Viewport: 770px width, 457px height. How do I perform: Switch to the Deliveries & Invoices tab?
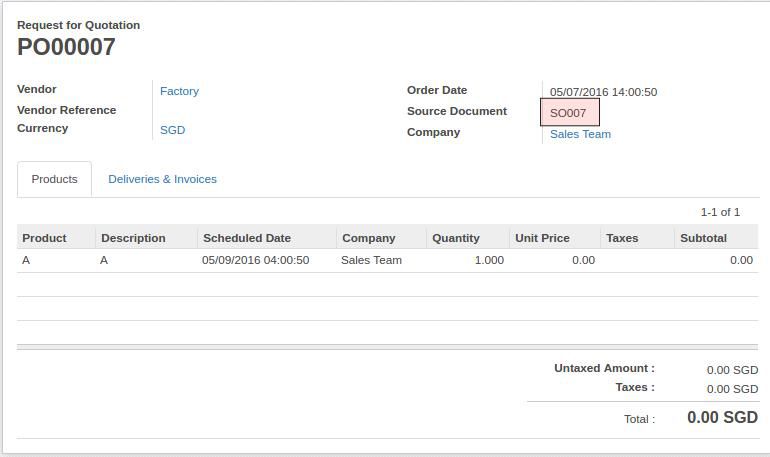[x=162, y=179]
